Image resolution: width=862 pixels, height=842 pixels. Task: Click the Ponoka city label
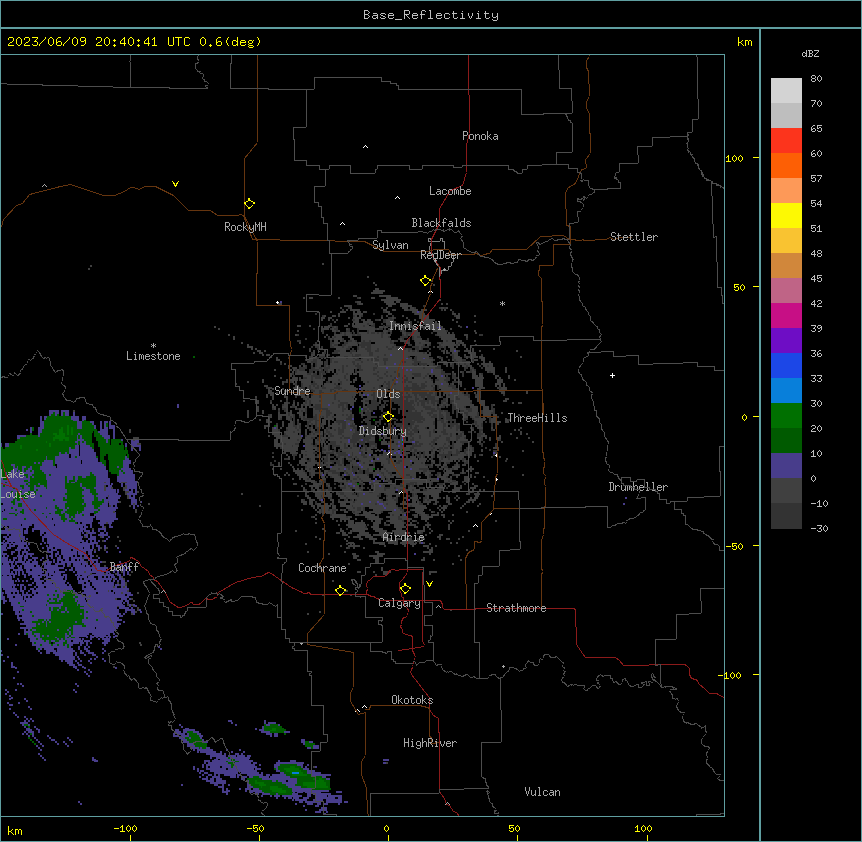tap(480, 136)
